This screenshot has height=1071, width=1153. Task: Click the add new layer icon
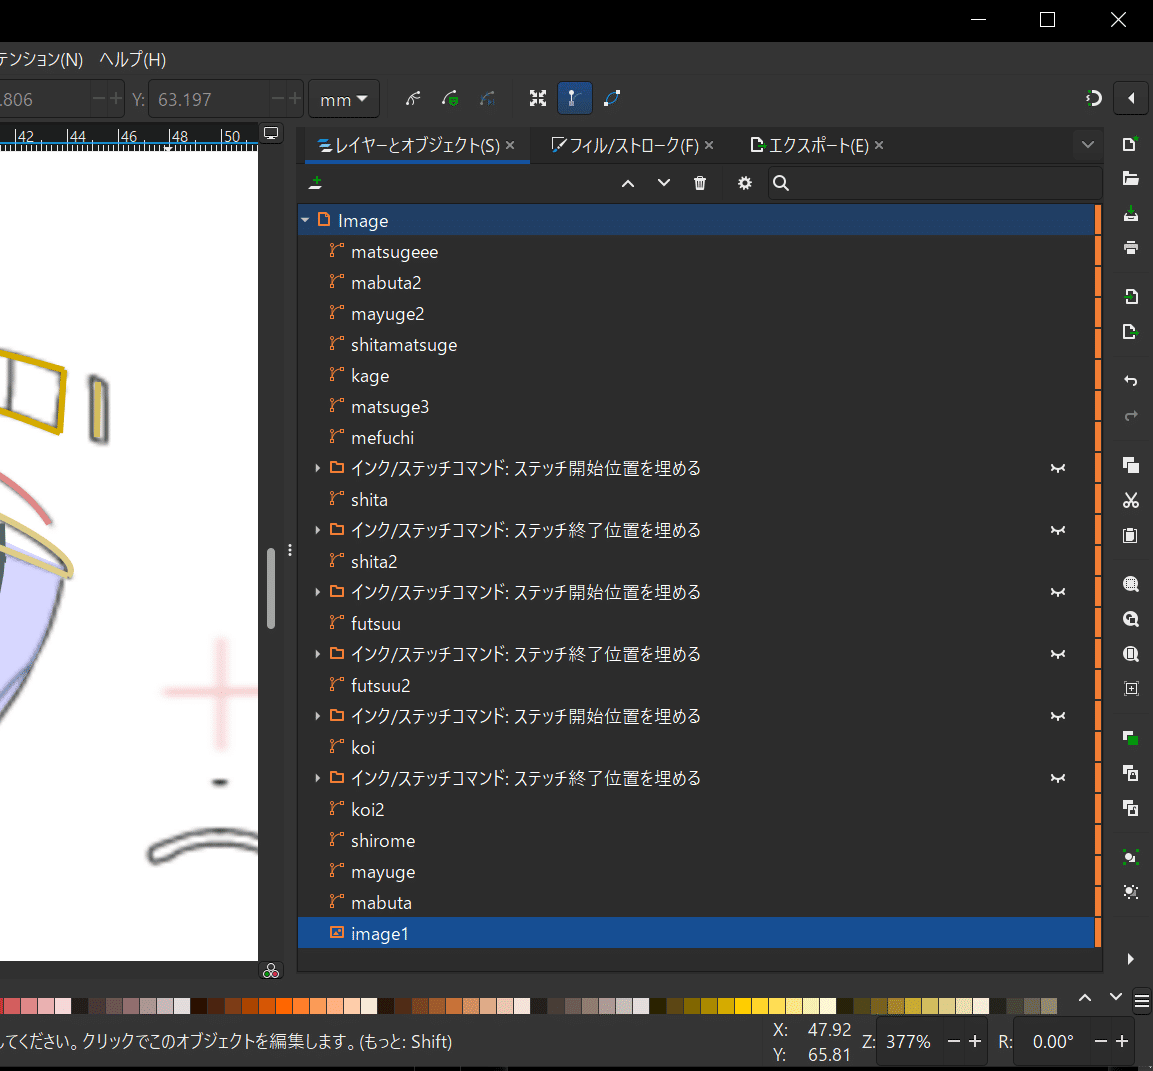(x=315, y=183)
